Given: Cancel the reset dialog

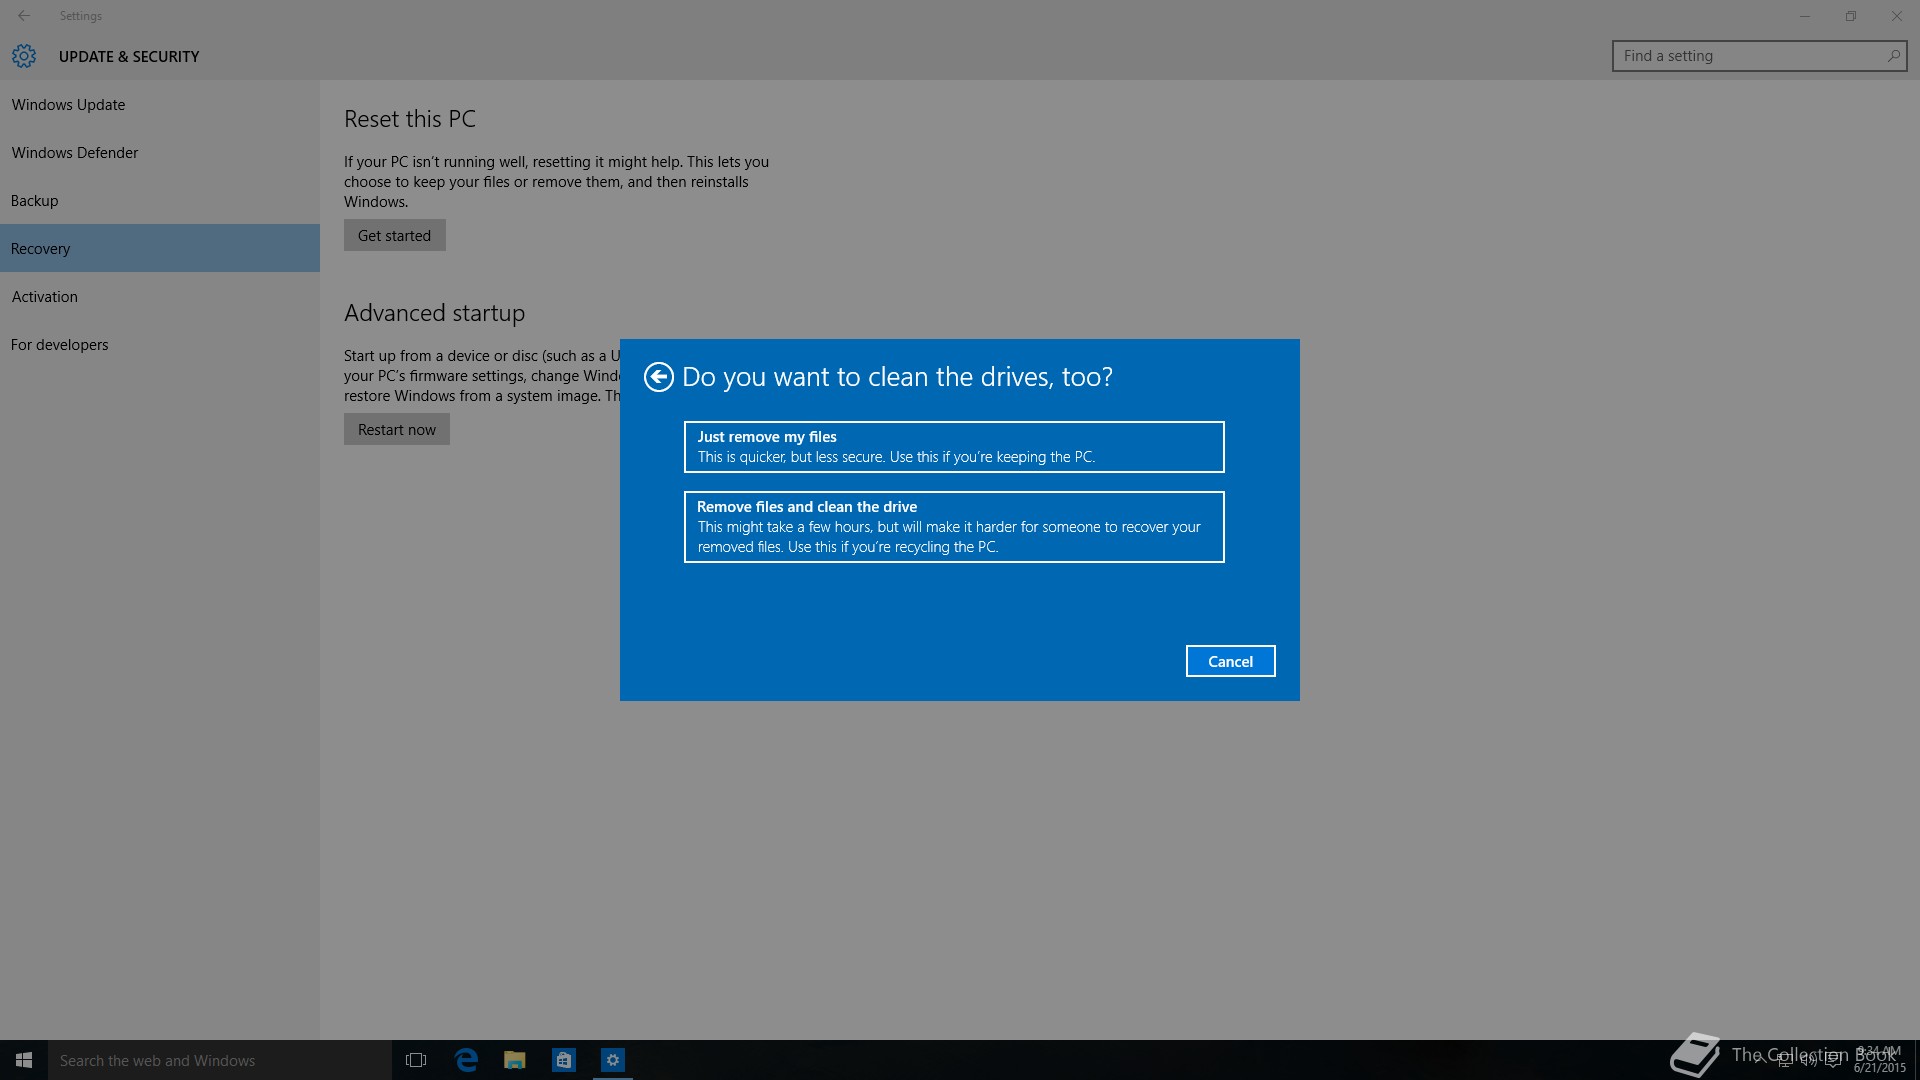Looking at the screenshot, I should 1230,661.
